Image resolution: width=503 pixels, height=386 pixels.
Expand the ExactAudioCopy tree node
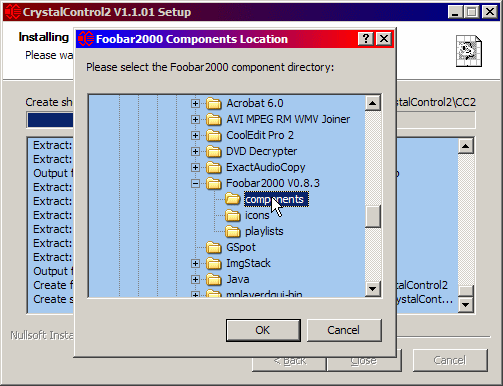[196, 167]
